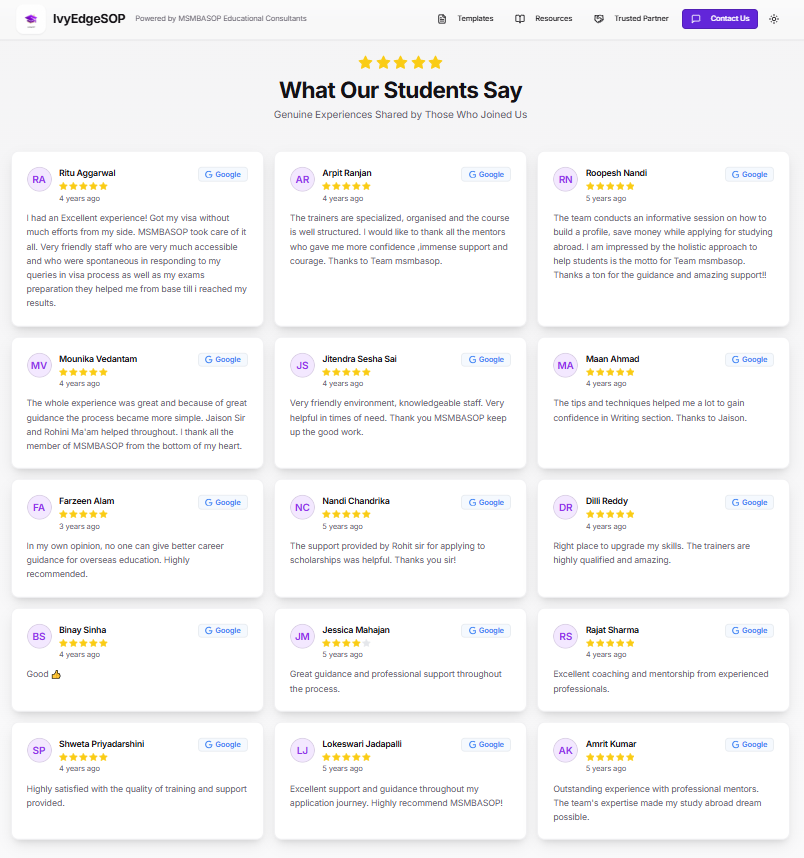Screen dimensions: 804x858
Task: Click the Google badge on Jessica Mahajan's review
Action: click(486, 631)
